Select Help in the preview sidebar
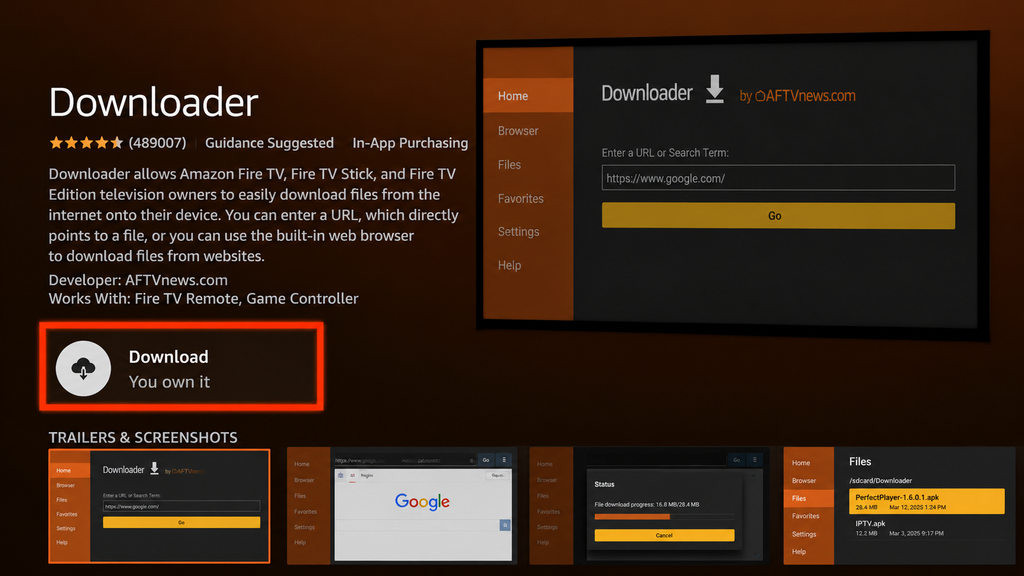The height and width of the screenshot is (576, 1024). (x=509, y=265)
